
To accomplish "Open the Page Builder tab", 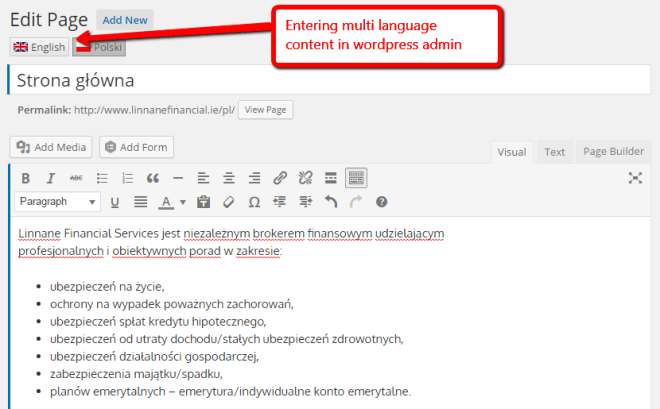I will [613, 151].
